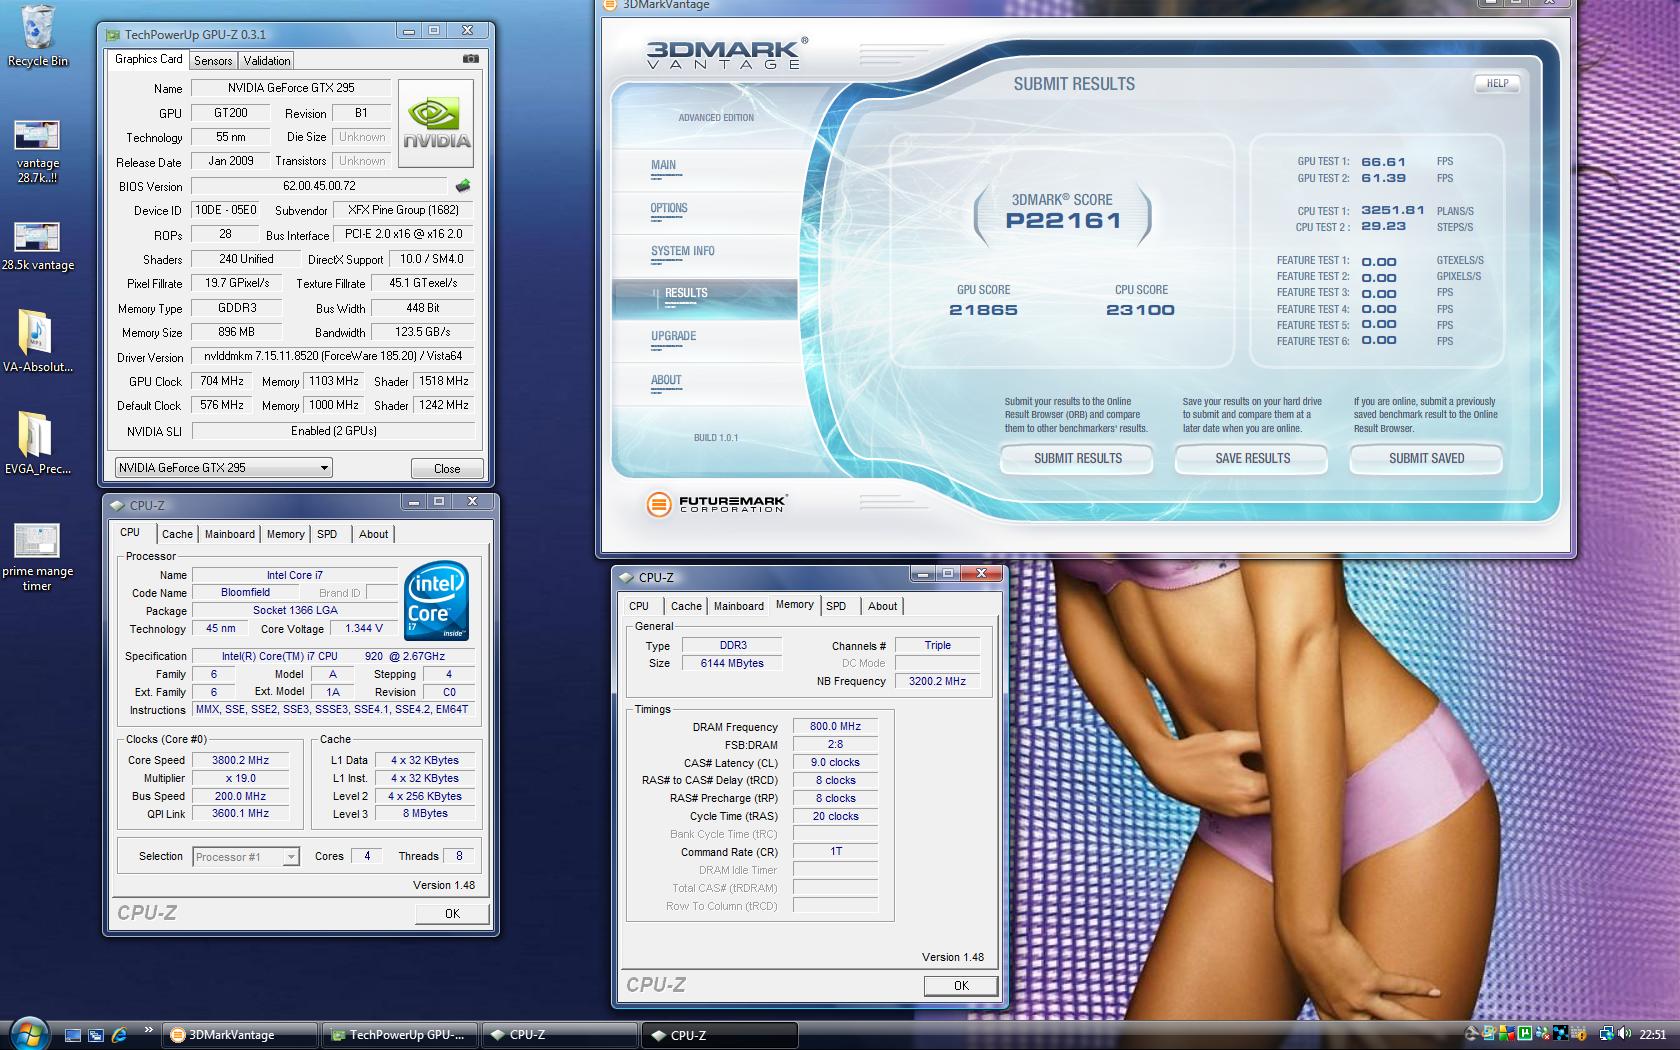Viewport: 1680px width, 1050px height.
Task: Open Mainboard tab in left CPU-Z window
Action: (x=230, y=534)
